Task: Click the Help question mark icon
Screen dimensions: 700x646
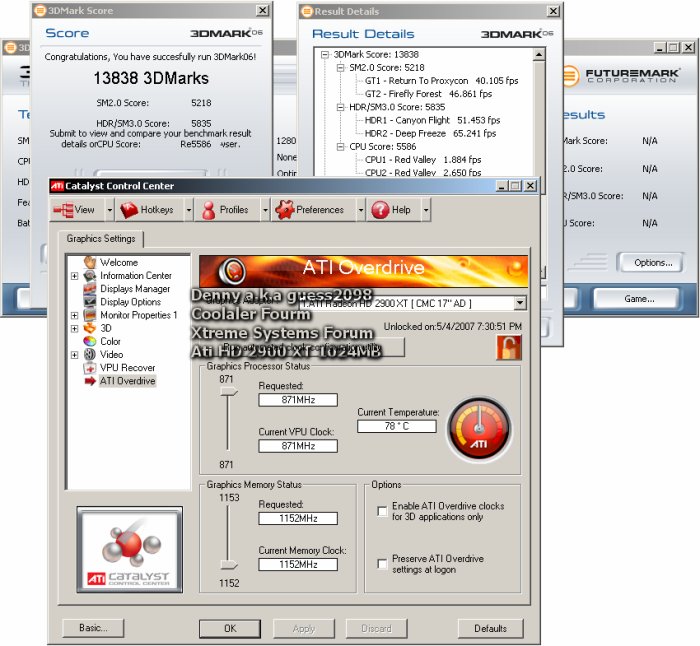Action: (379, 210)
